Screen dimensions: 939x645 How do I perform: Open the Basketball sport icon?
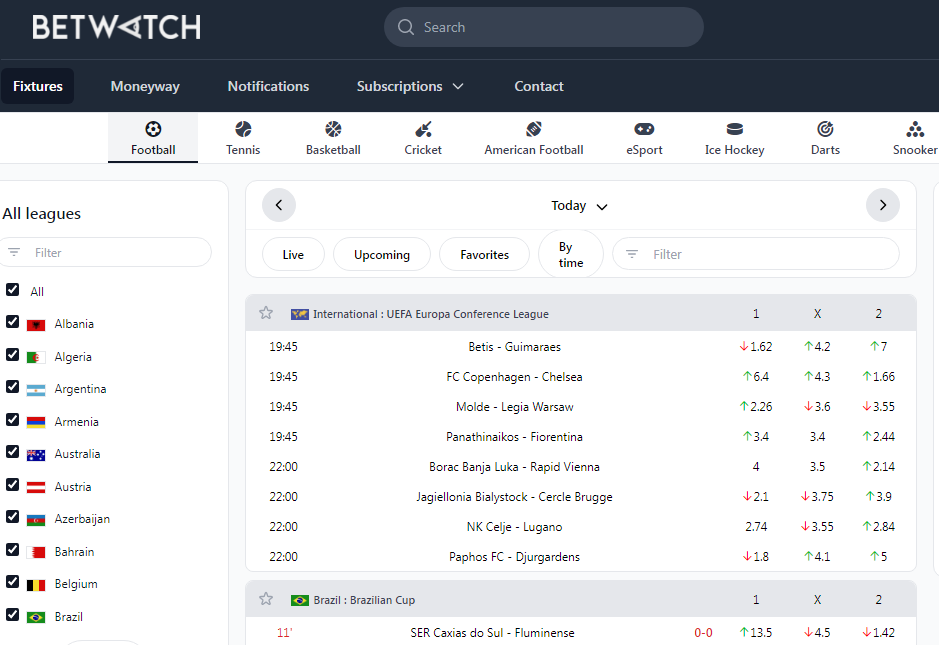333,130
